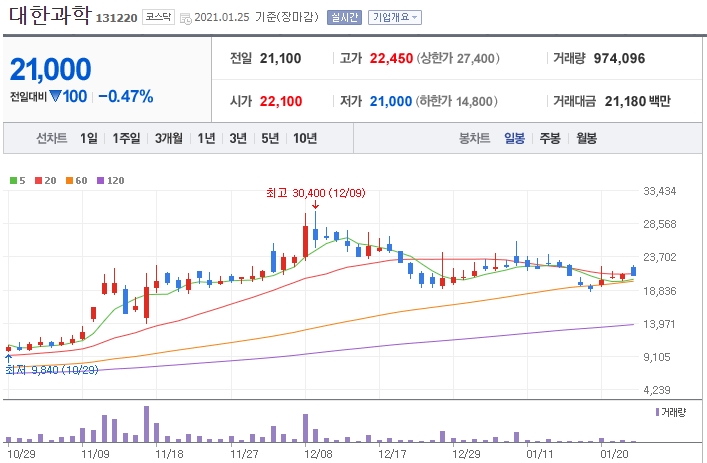The image size is (707, 463).
Task: Click the 봉차트 label
Action: click(x=474, y=138)
